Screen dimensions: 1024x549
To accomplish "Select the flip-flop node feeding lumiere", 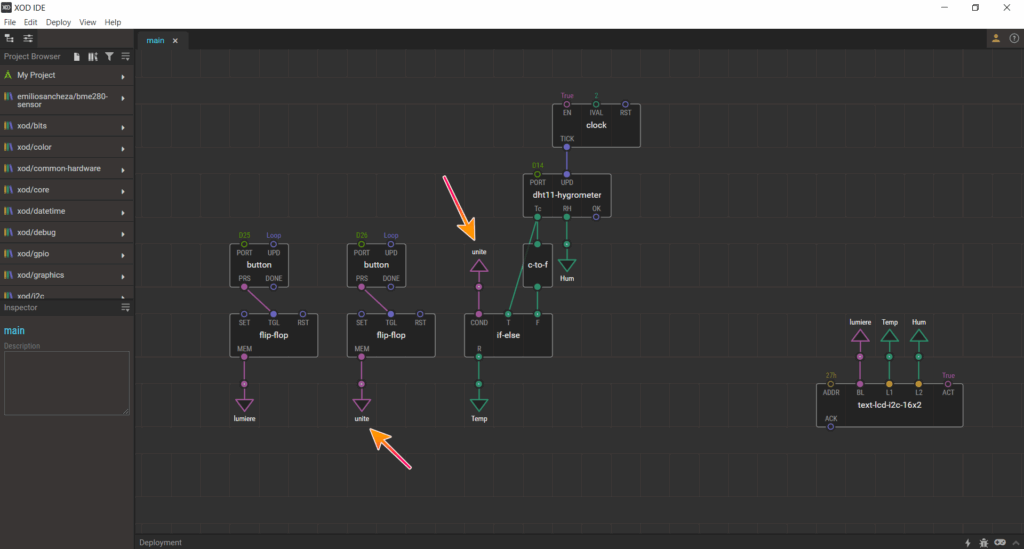I will 274,336.
